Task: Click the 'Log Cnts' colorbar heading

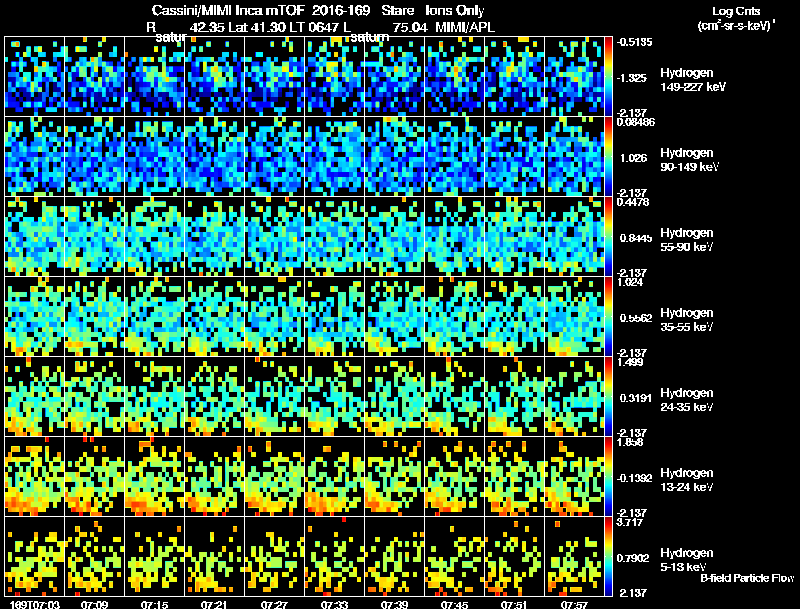Action: click(x=736, y=11)
